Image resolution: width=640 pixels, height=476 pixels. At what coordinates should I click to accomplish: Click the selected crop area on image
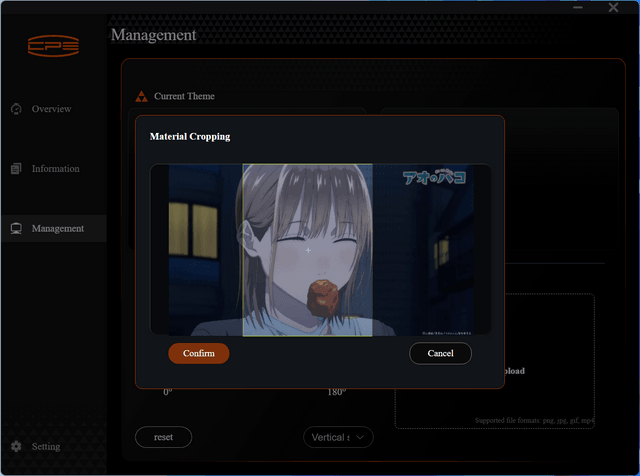pyautogui.click(x=307, y=250)
